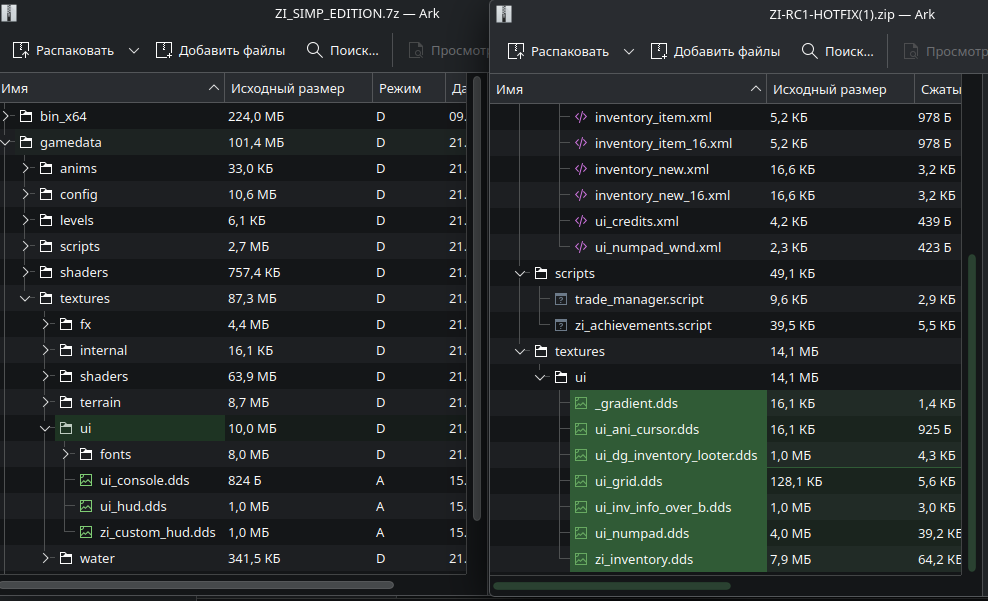Click Добавить файлы icon in right window
Viewport: 988px width, 601px height.
tap(659, 51)
